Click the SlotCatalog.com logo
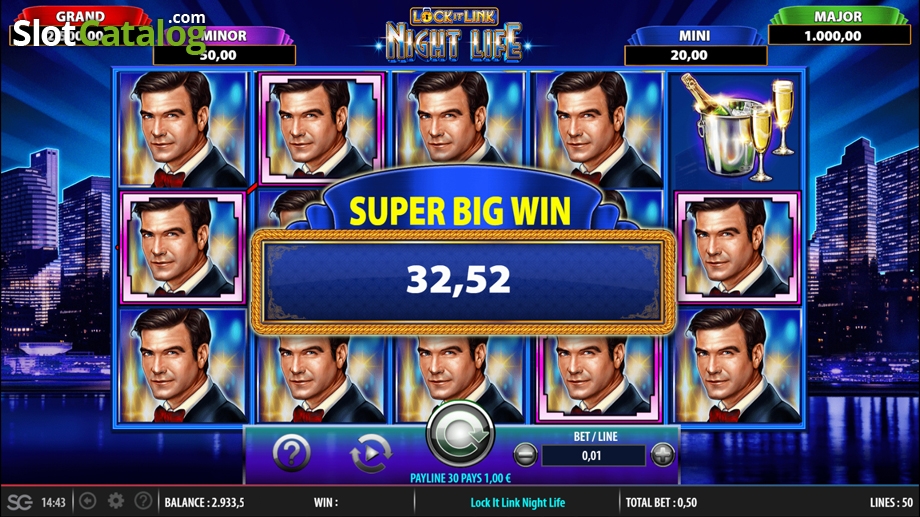The width and height of the screenshot is (920, 517). [109, 32]
